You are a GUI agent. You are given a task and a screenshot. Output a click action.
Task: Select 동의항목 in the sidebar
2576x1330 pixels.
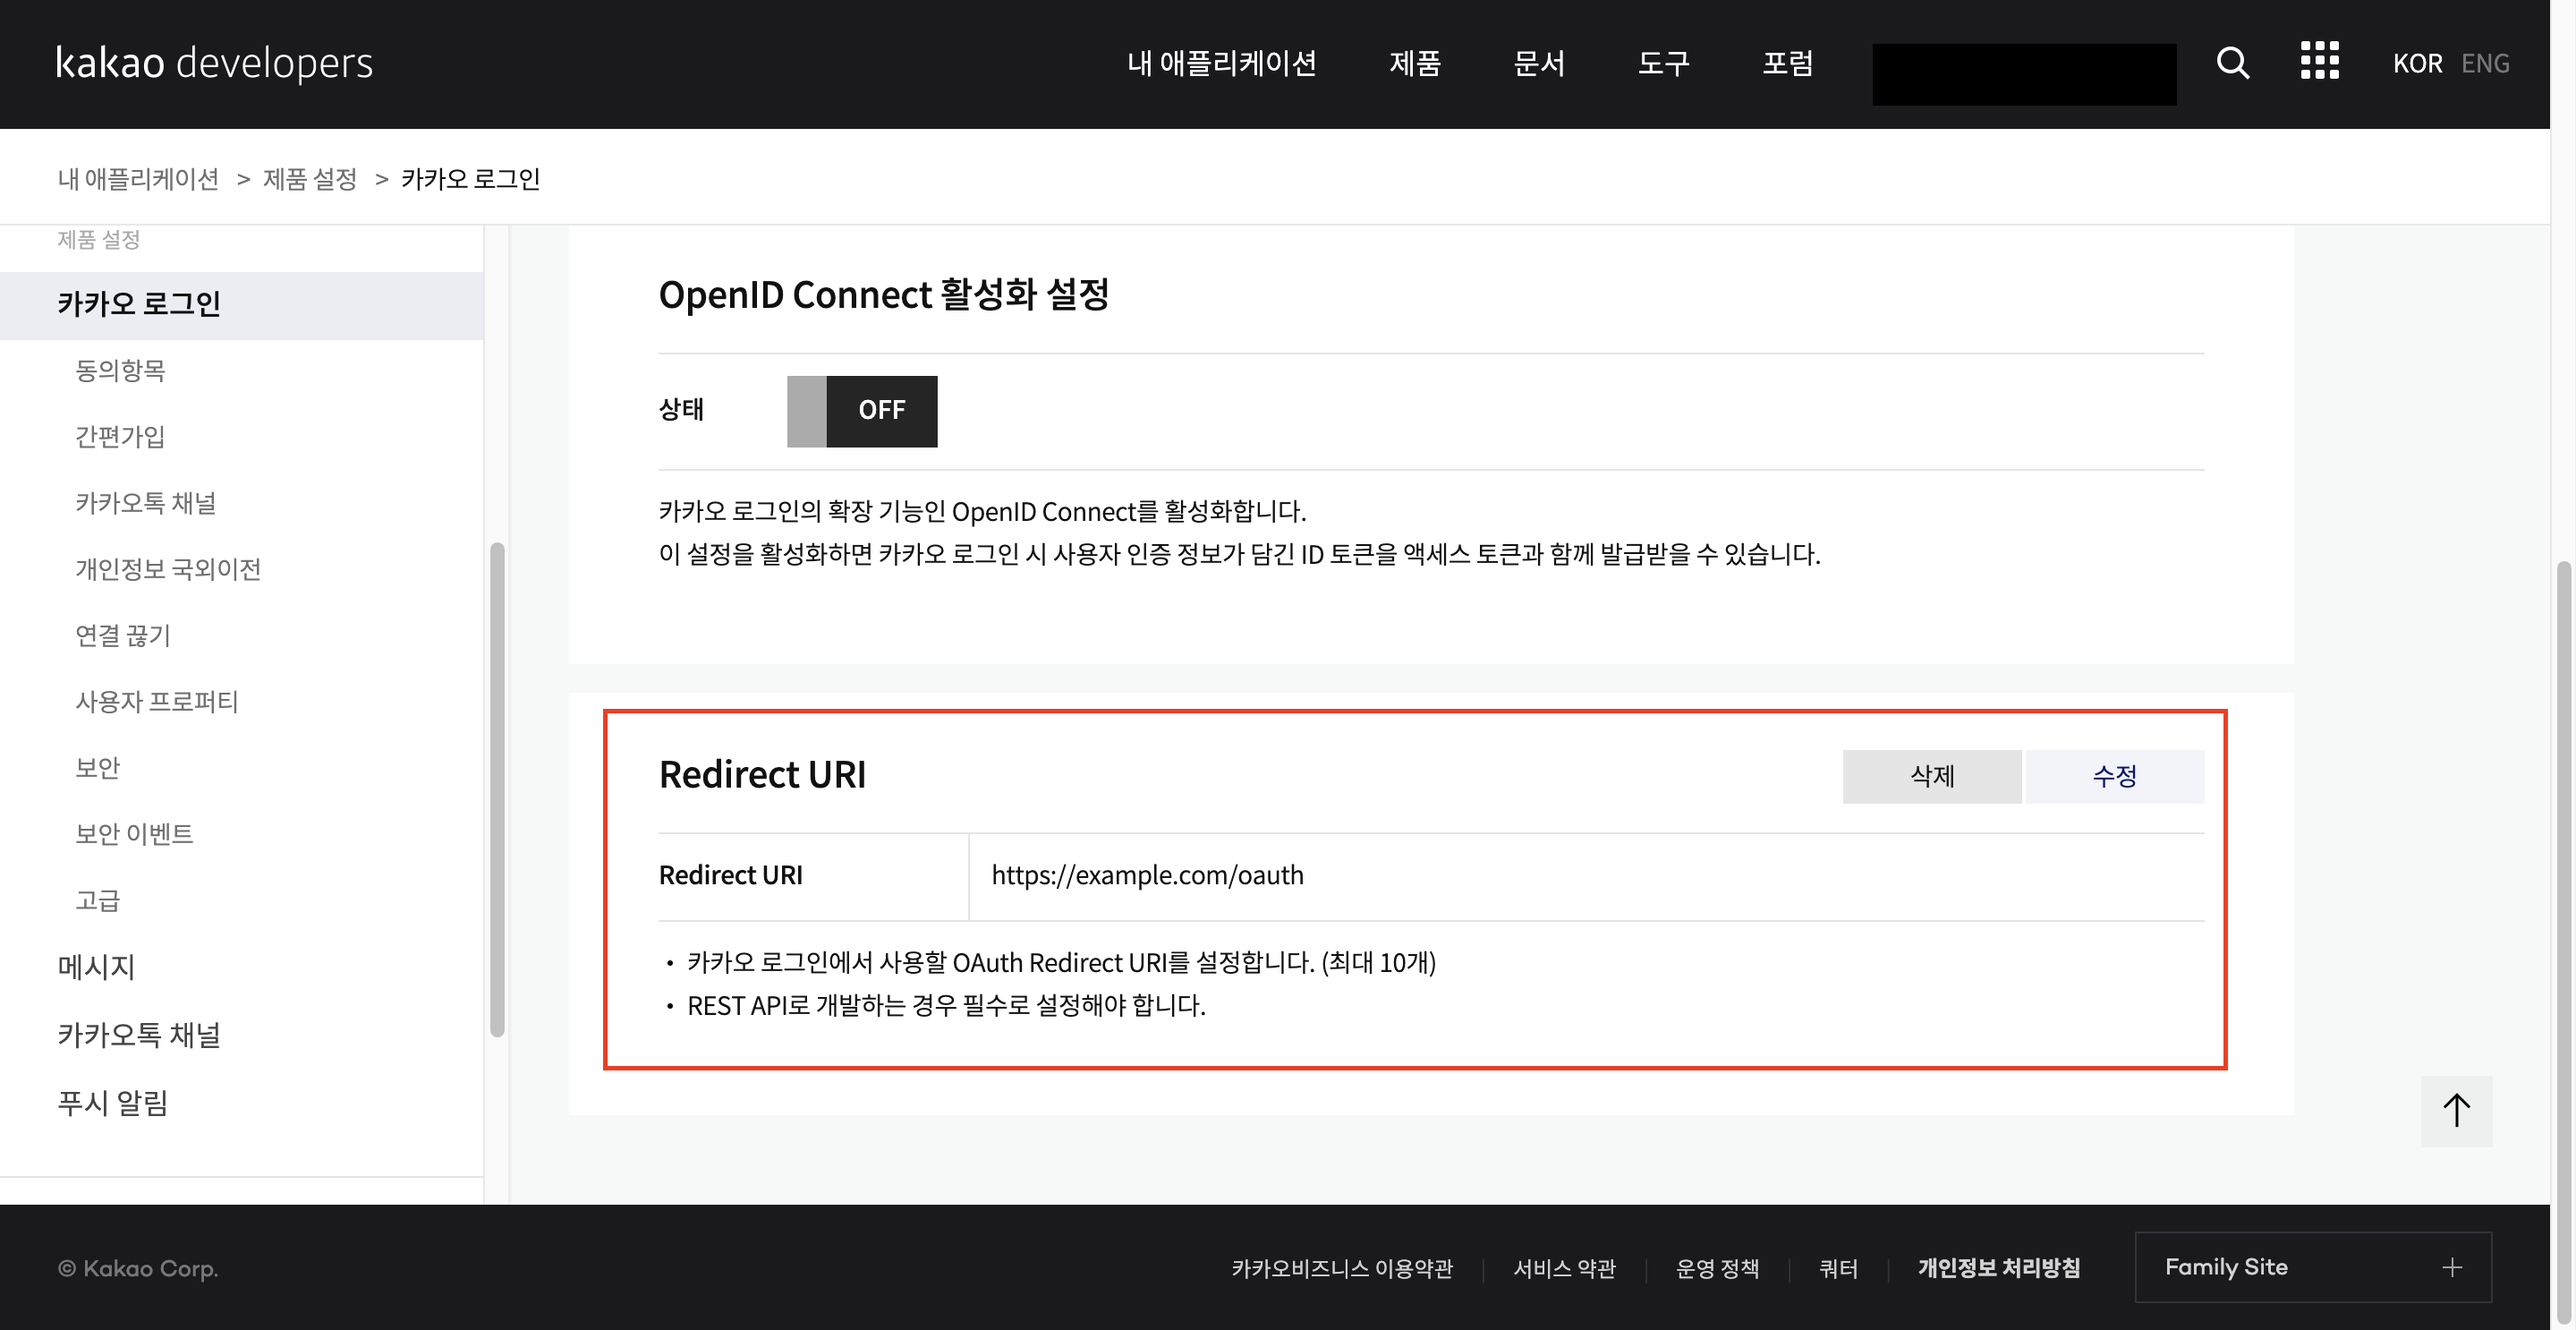click(120, 370)
